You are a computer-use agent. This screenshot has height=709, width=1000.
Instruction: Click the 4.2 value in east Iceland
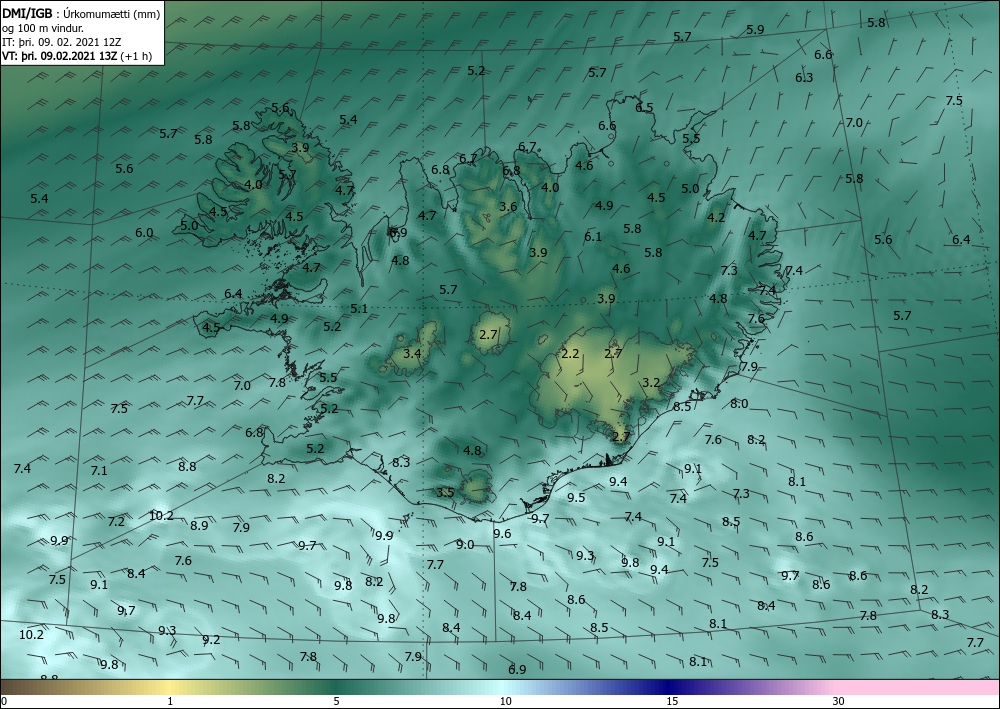[716, 217]
